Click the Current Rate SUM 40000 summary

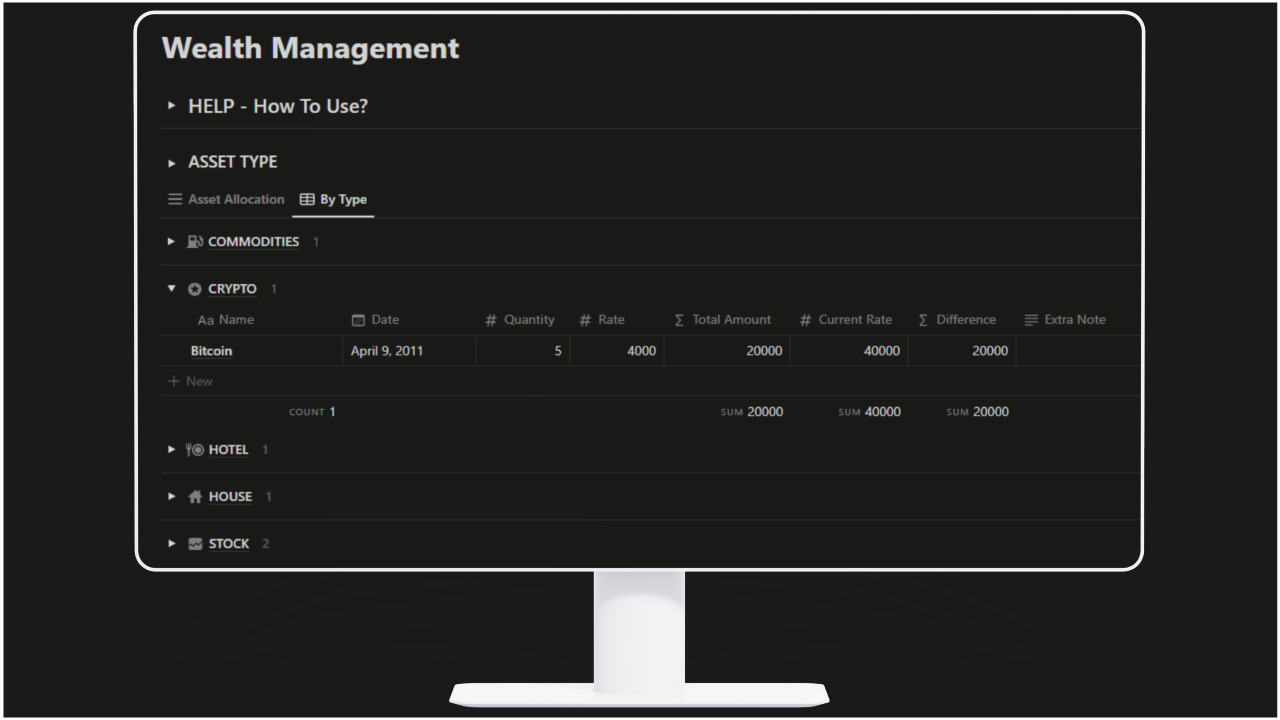click(870, 412)
